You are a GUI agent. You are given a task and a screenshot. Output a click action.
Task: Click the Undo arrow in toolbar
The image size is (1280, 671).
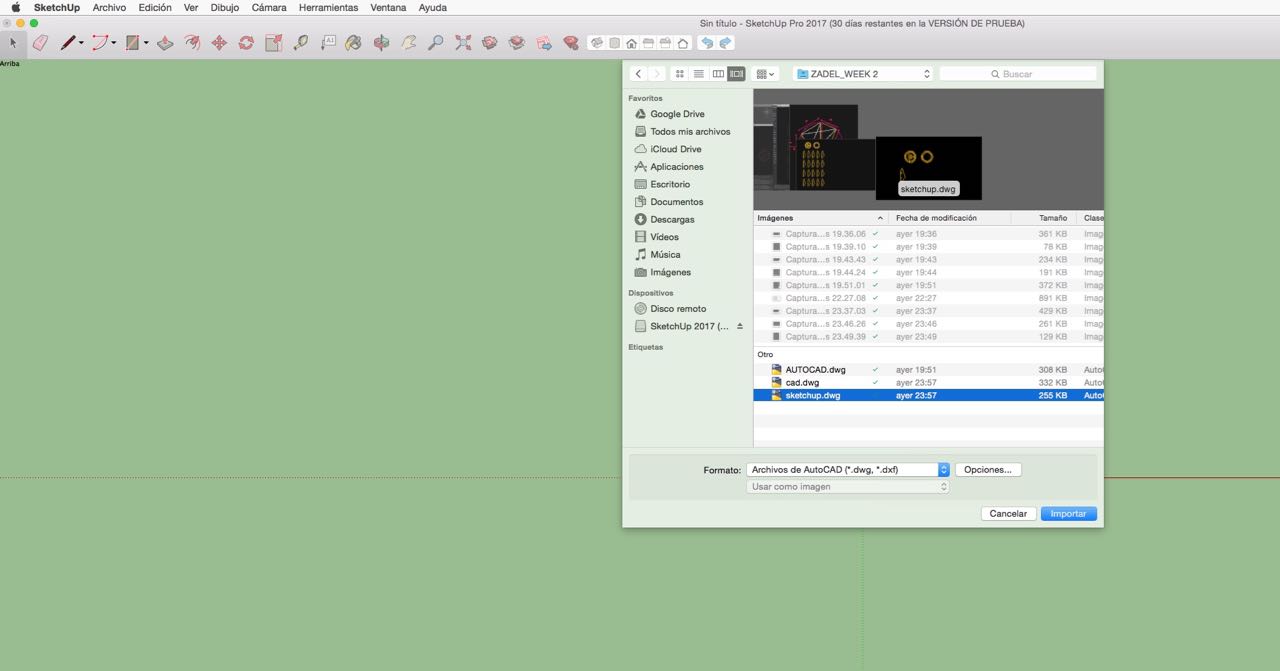707,43
